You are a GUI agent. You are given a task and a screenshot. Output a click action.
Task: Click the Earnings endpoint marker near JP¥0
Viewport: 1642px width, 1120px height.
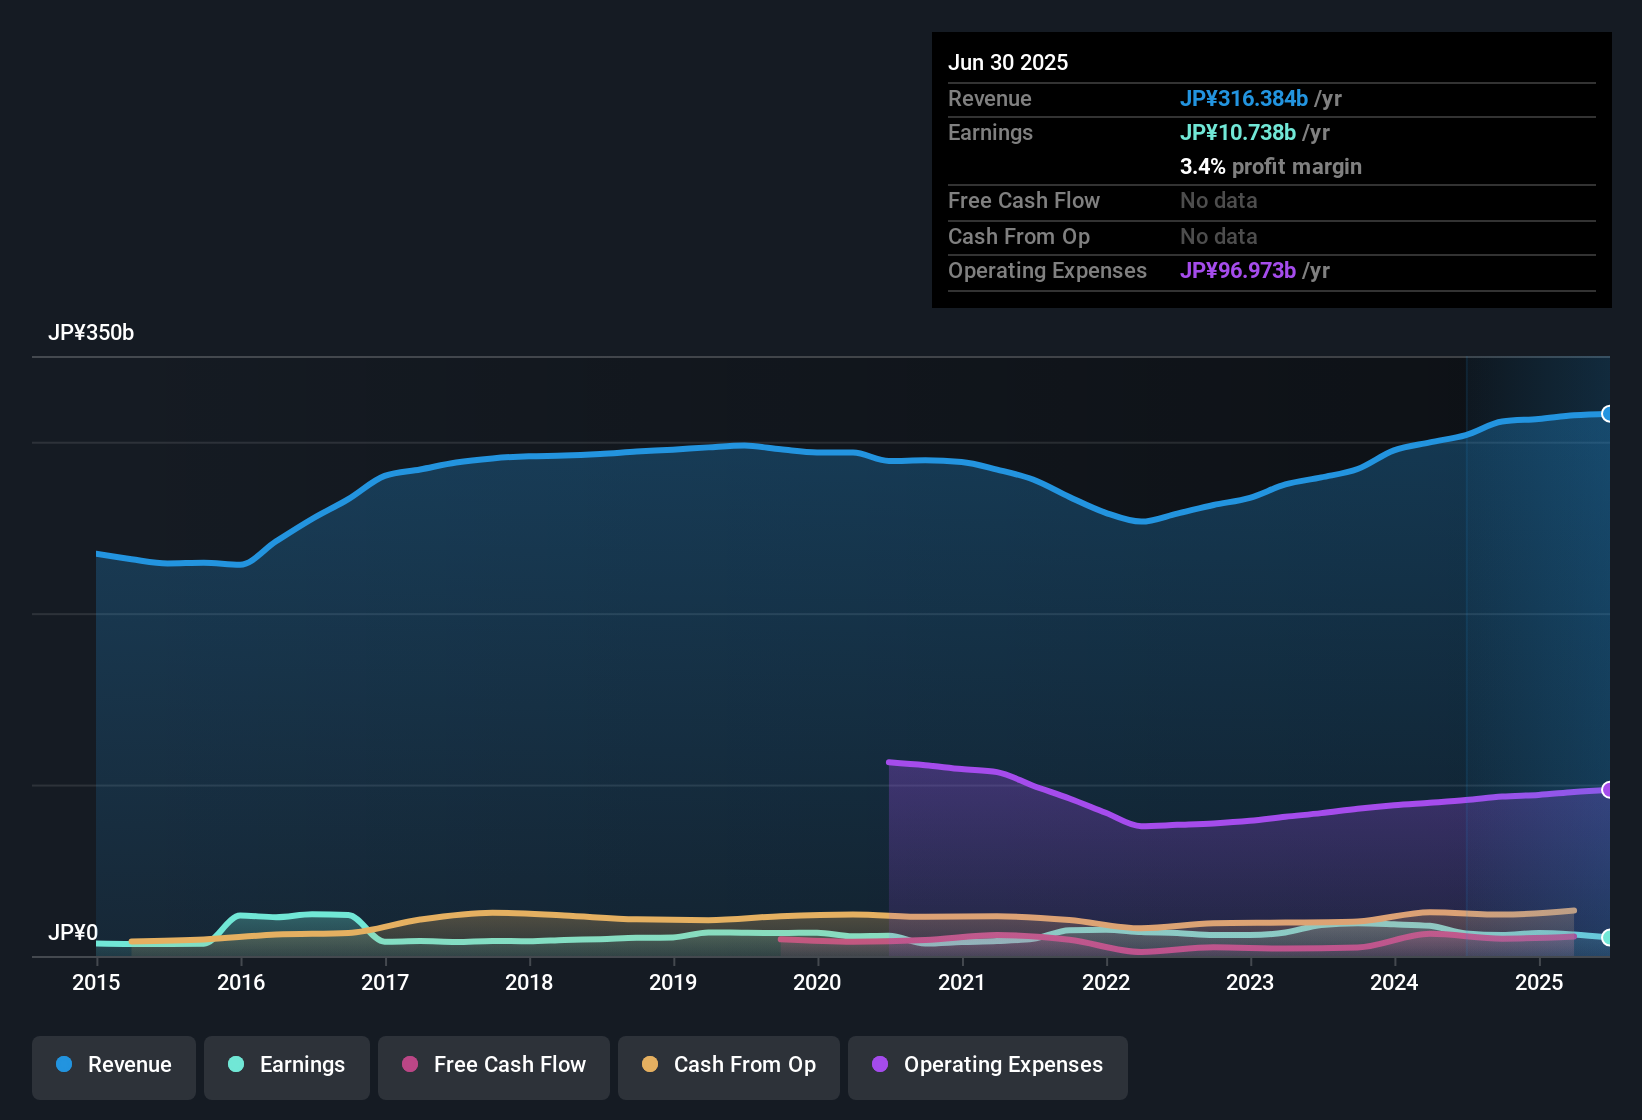click(1608, 938)
